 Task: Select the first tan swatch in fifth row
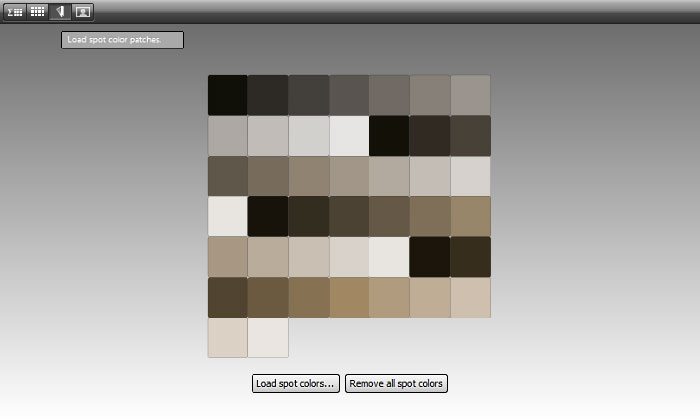click(228, 257)
